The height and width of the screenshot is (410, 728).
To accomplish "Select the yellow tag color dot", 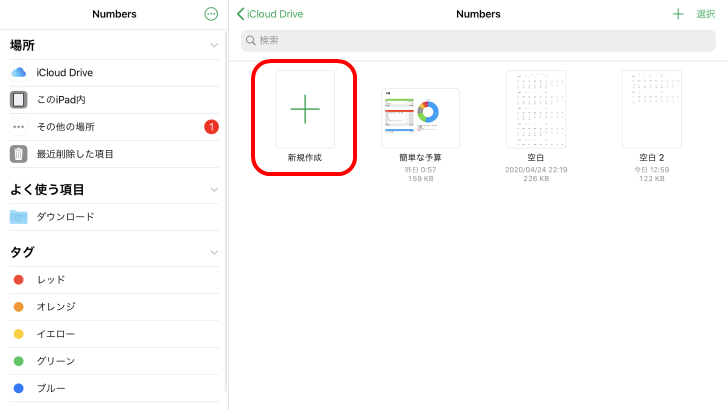I will [19, 334].
